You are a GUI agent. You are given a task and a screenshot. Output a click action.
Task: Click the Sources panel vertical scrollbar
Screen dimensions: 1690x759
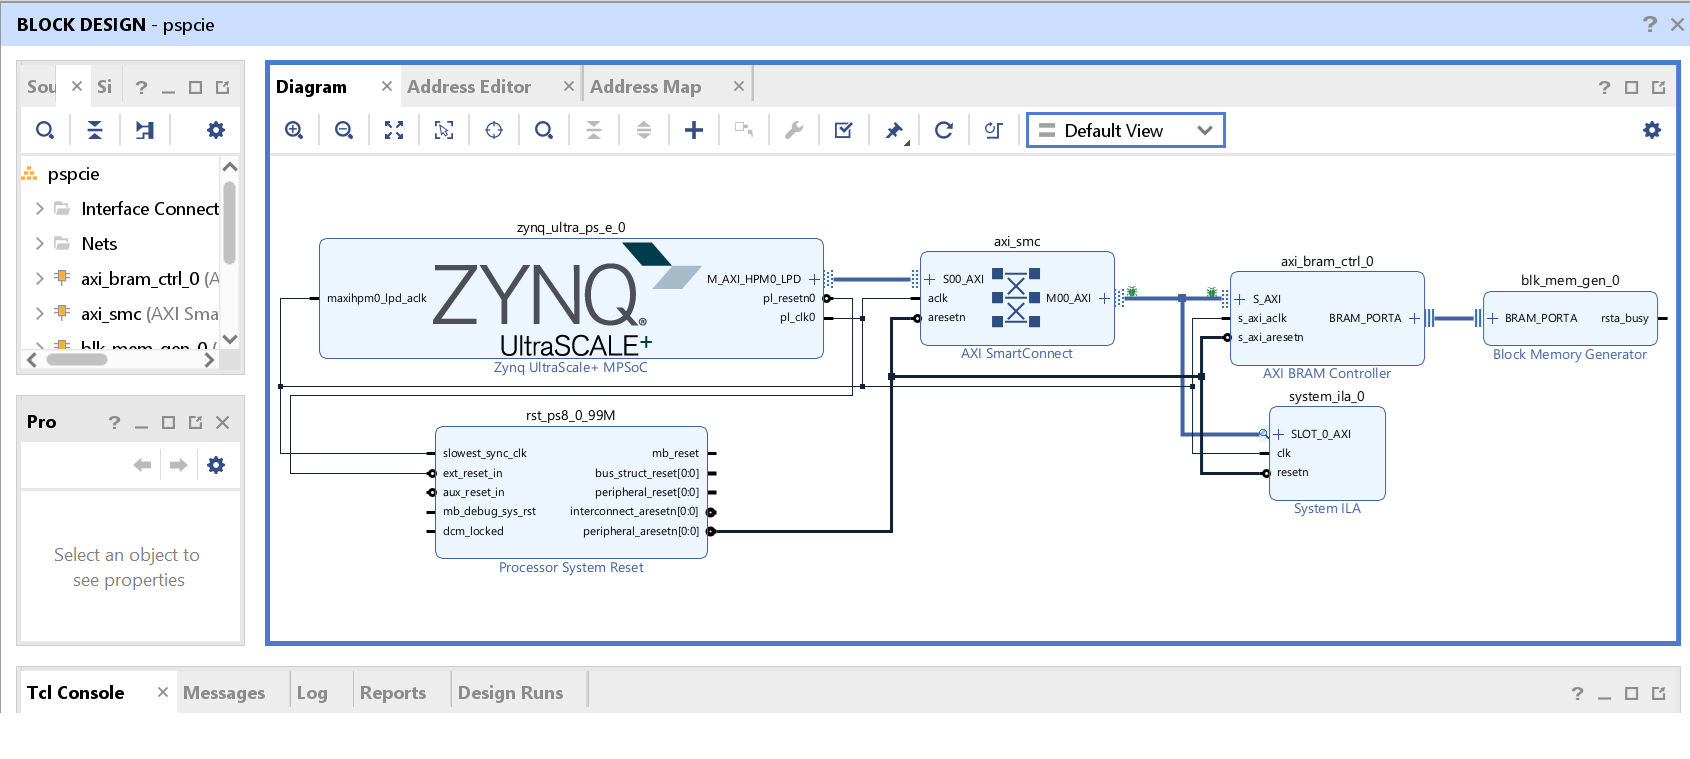point(230,222)
